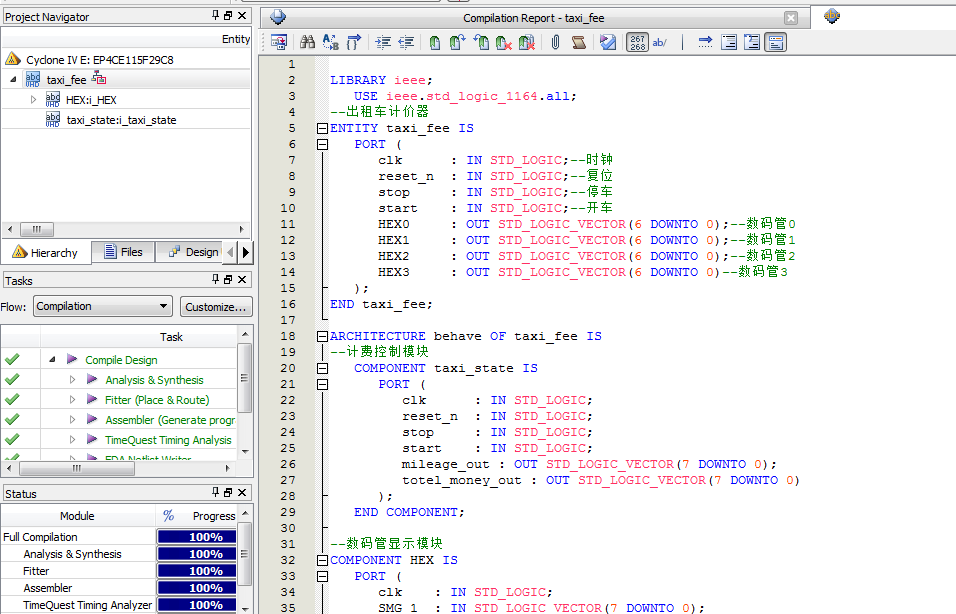Collapse the ENTITY taxi_fee code fold box

(321, 128)
